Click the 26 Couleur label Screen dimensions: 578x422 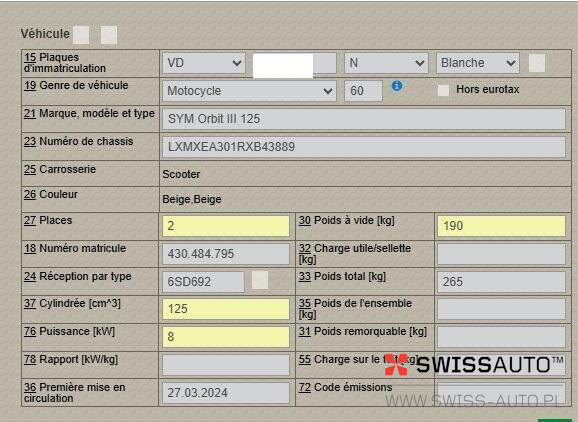51,194
